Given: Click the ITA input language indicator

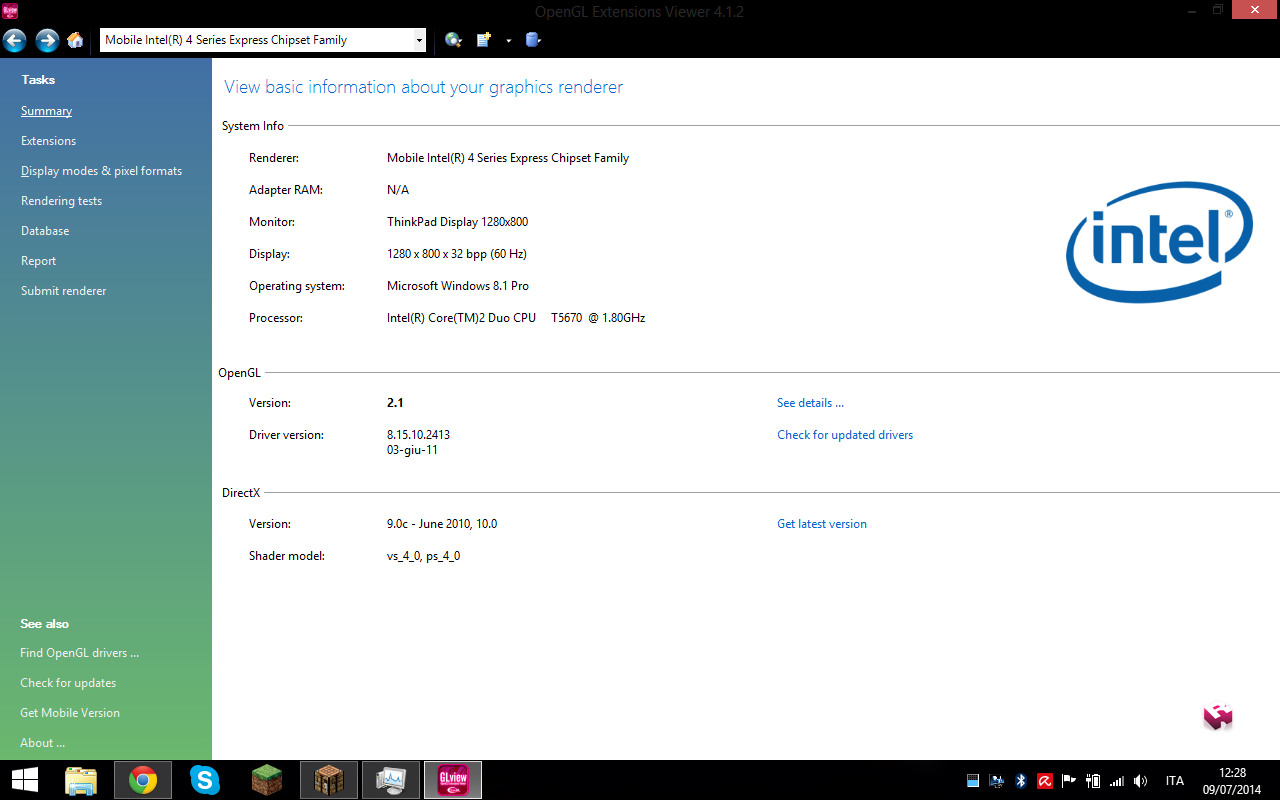Looking at the screenshot, I should click(x=1174, y=781).
